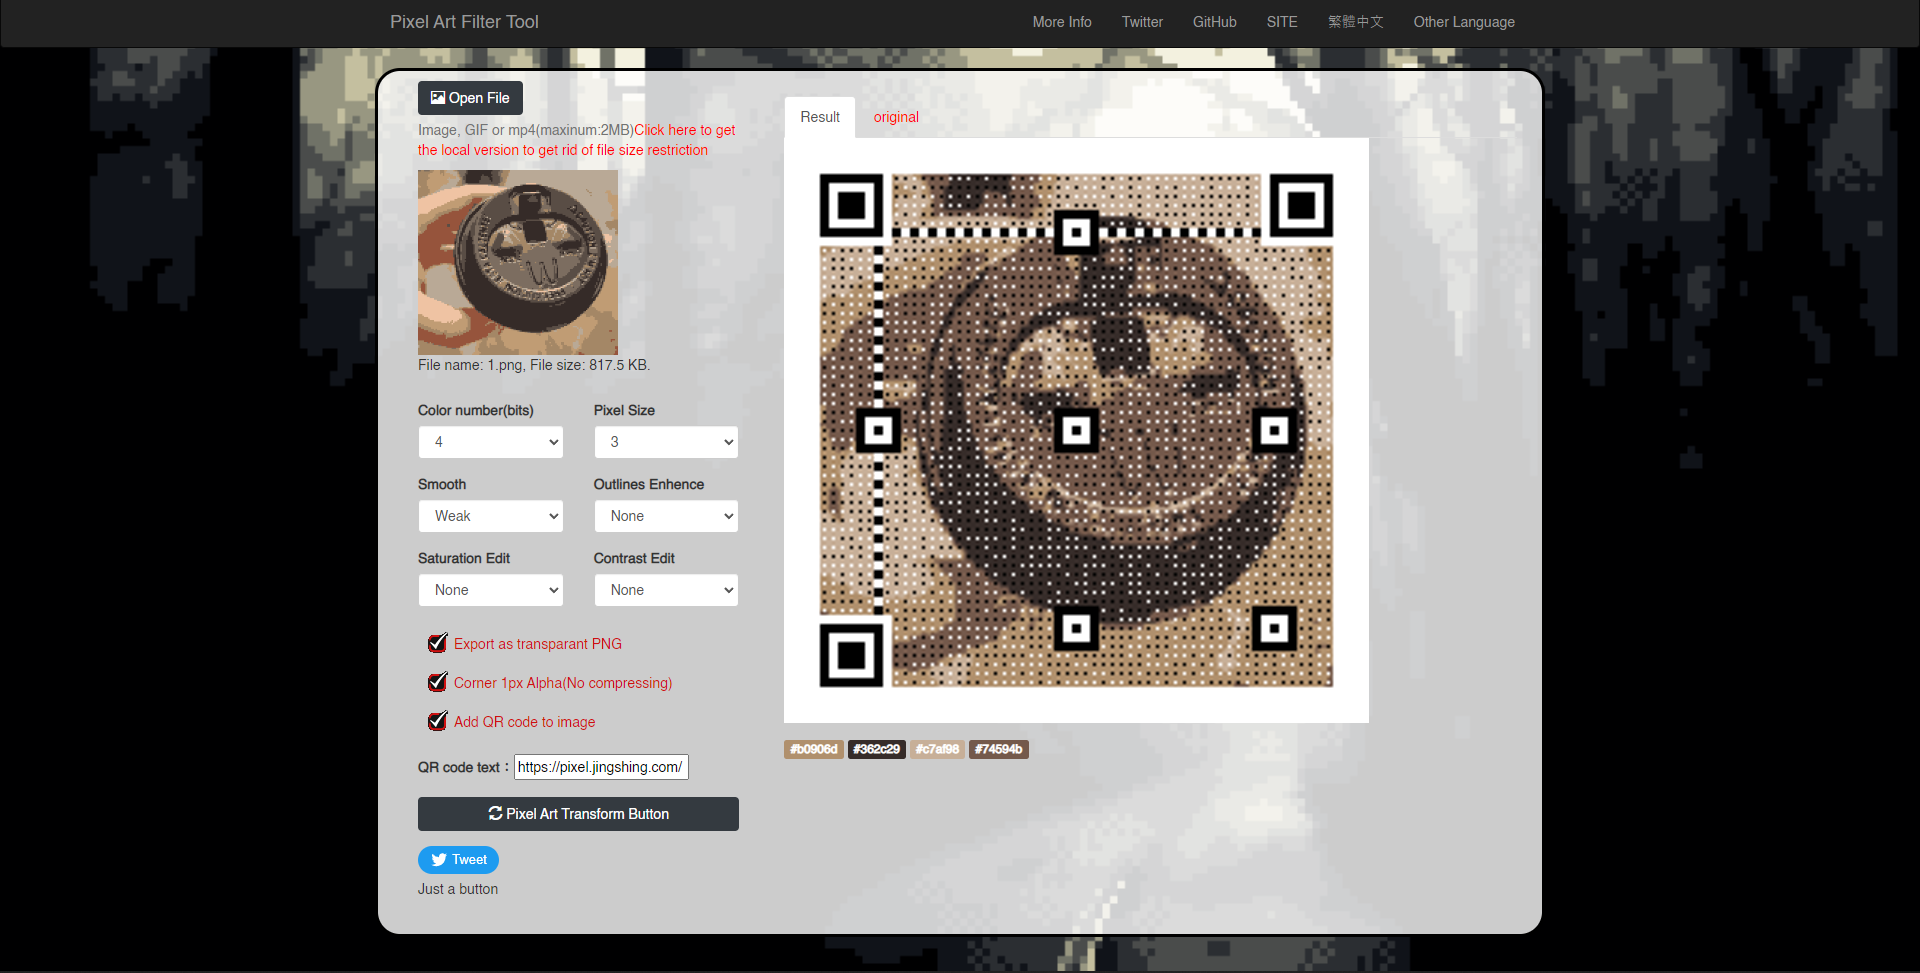Click the picture icon on Open File
This screenshot has width=1920, height=973.
(438, 97)
